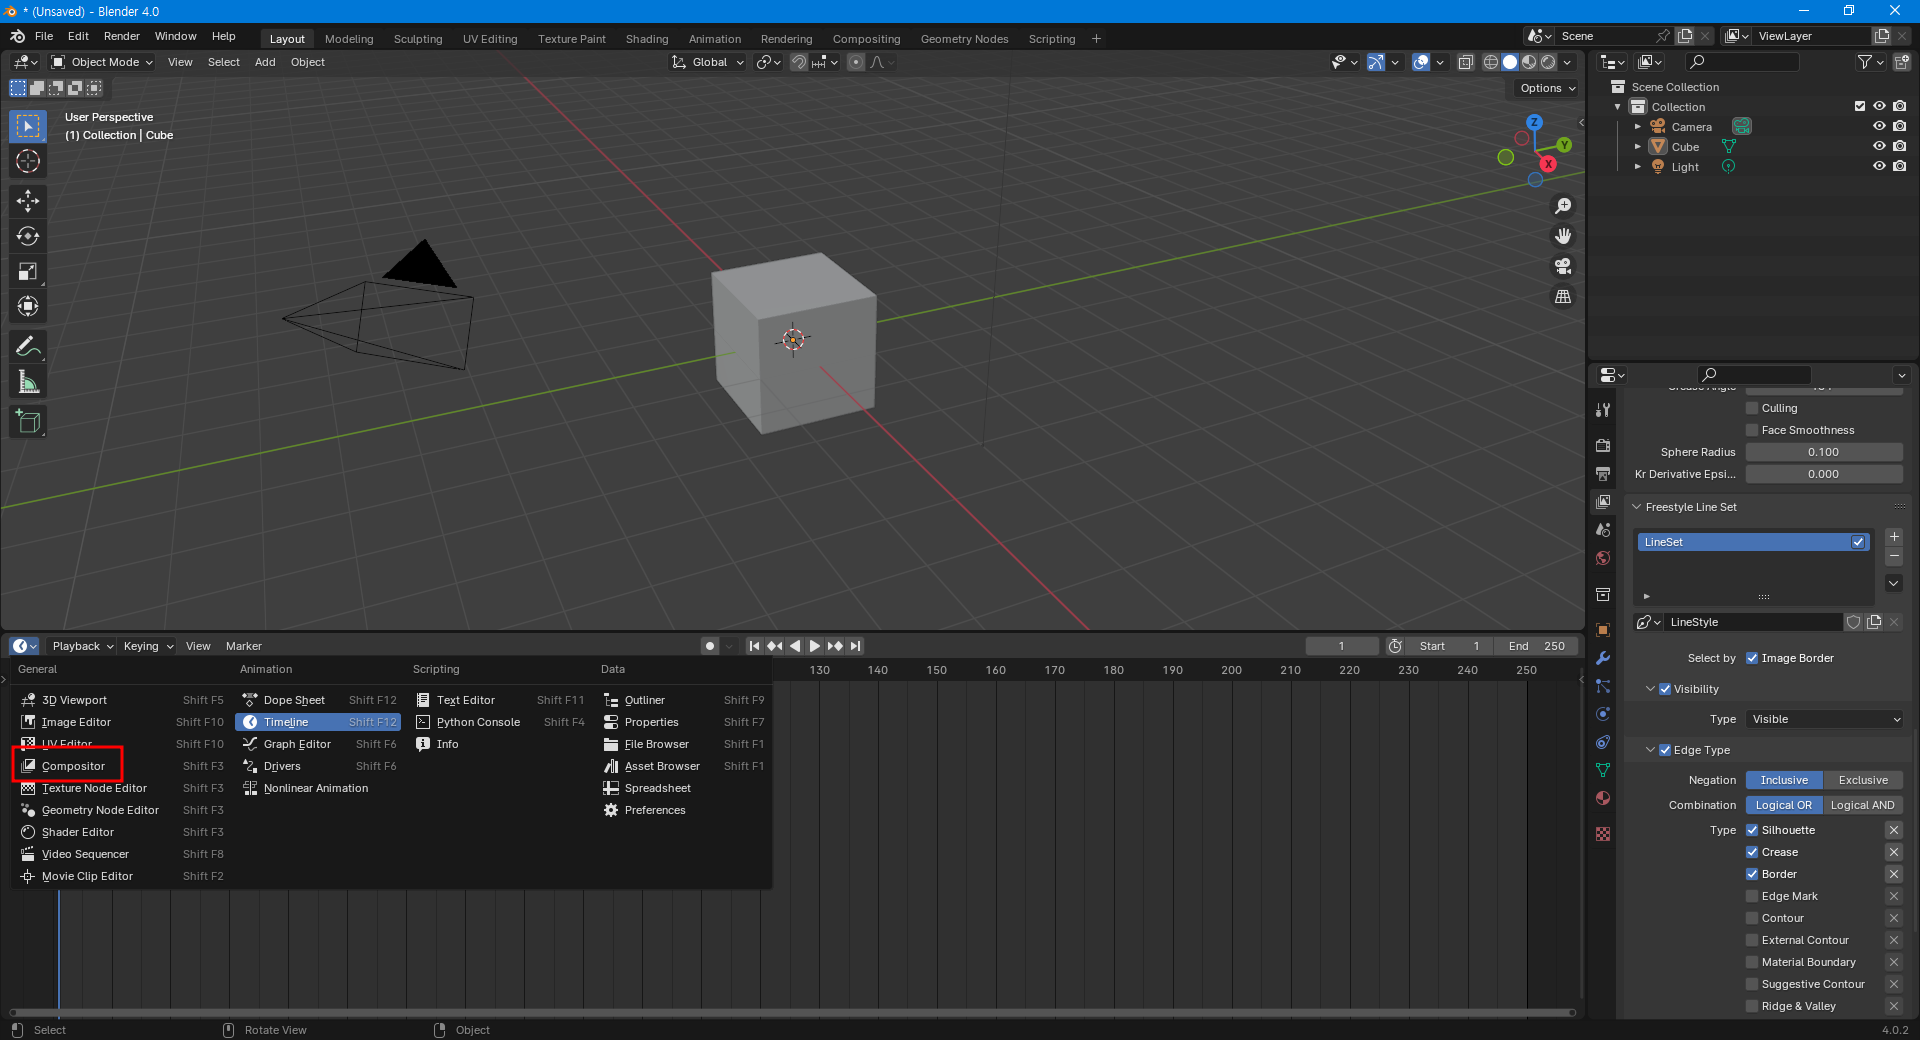Open the Texture properties tab
Image resolution: width=1920 pixels, height=1040 pixels.
point(1603,834)
